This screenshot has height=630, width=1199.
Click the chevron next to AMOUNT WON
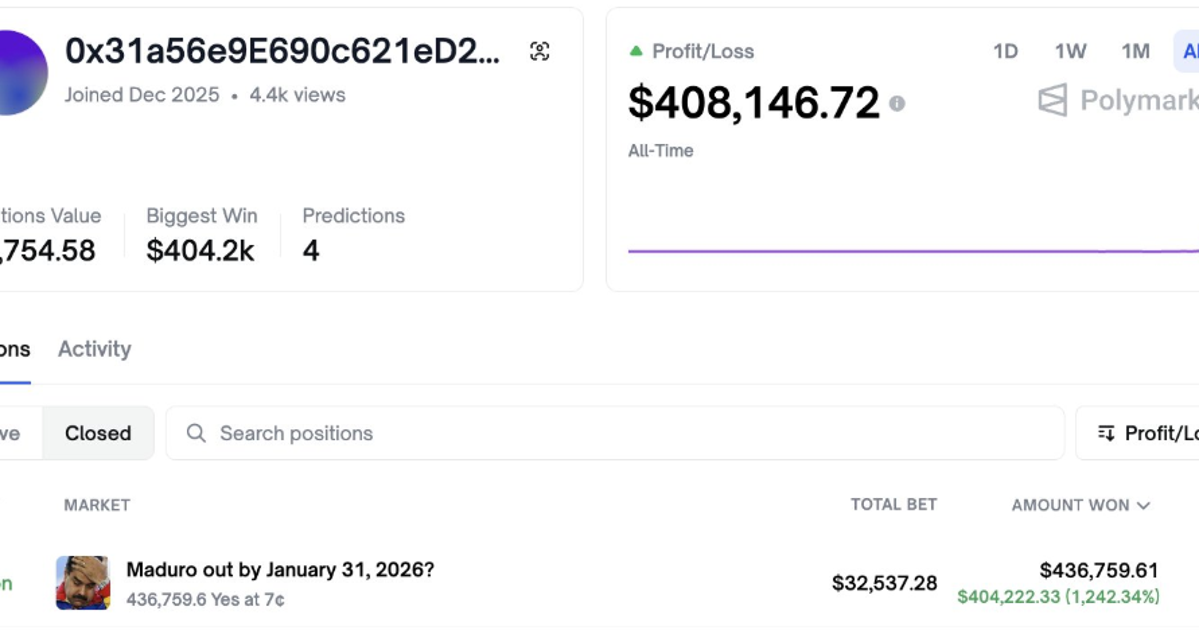point(1144,506)
